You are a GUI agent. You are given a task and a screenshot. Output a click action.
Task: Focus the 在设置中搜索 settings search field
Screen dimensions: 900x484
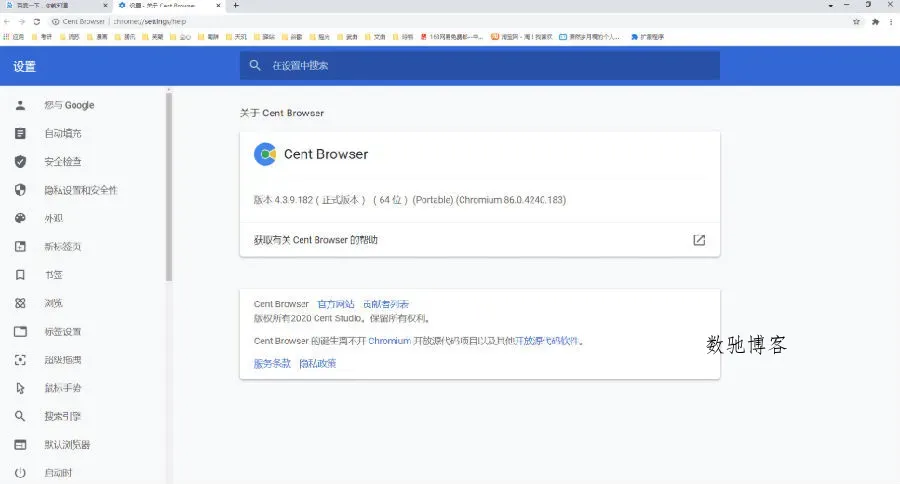pos(480,65)
